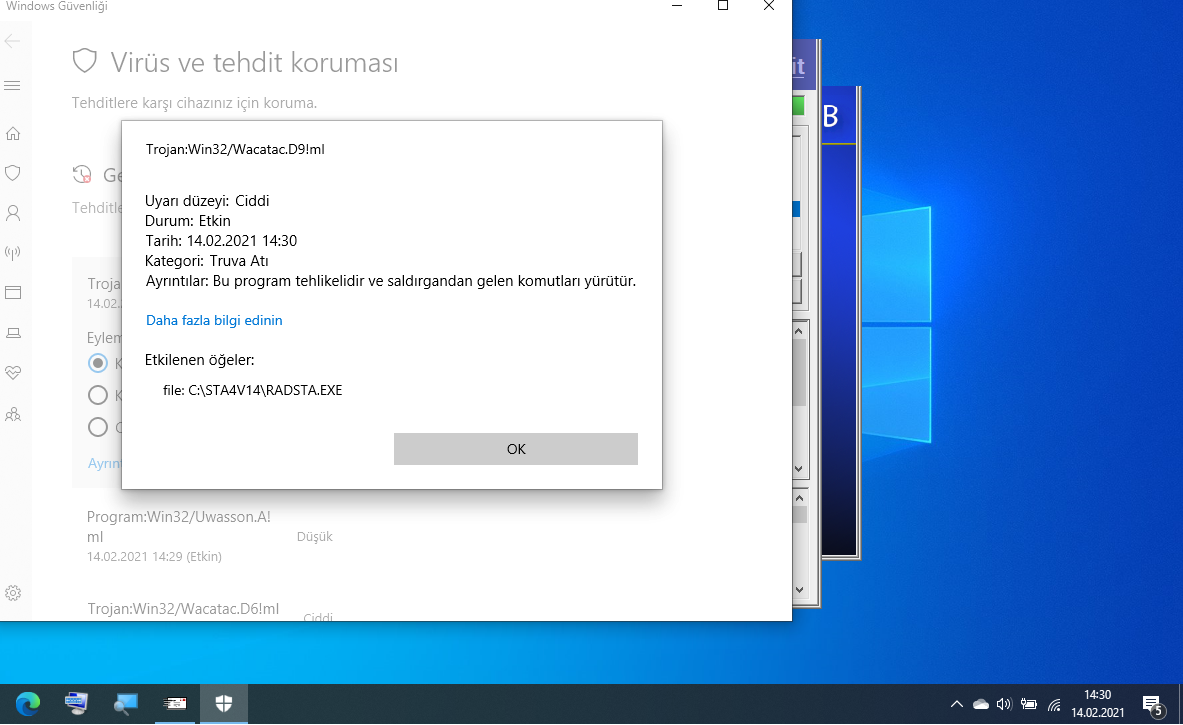Image resolution: width=1183 pixels, height=725 pixels.
Task: Select the Virus protection shield icon
Action: coord(13,173)
